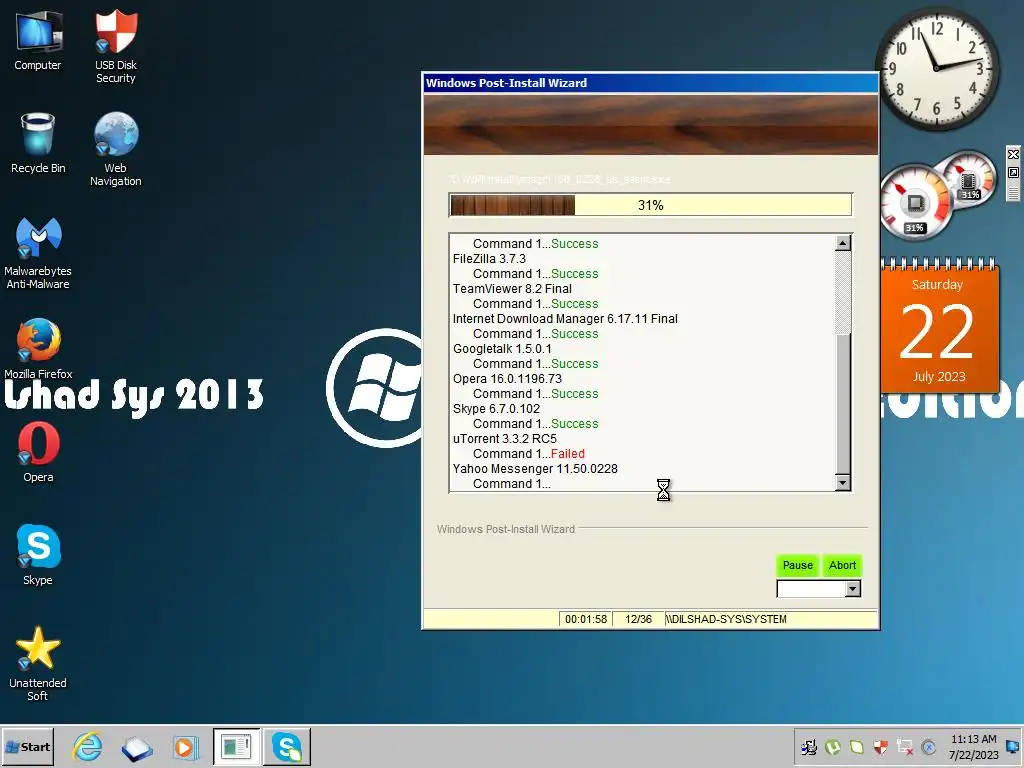Select Yahoo Messenger 11.50.0228 log entry

coord(536,469)
